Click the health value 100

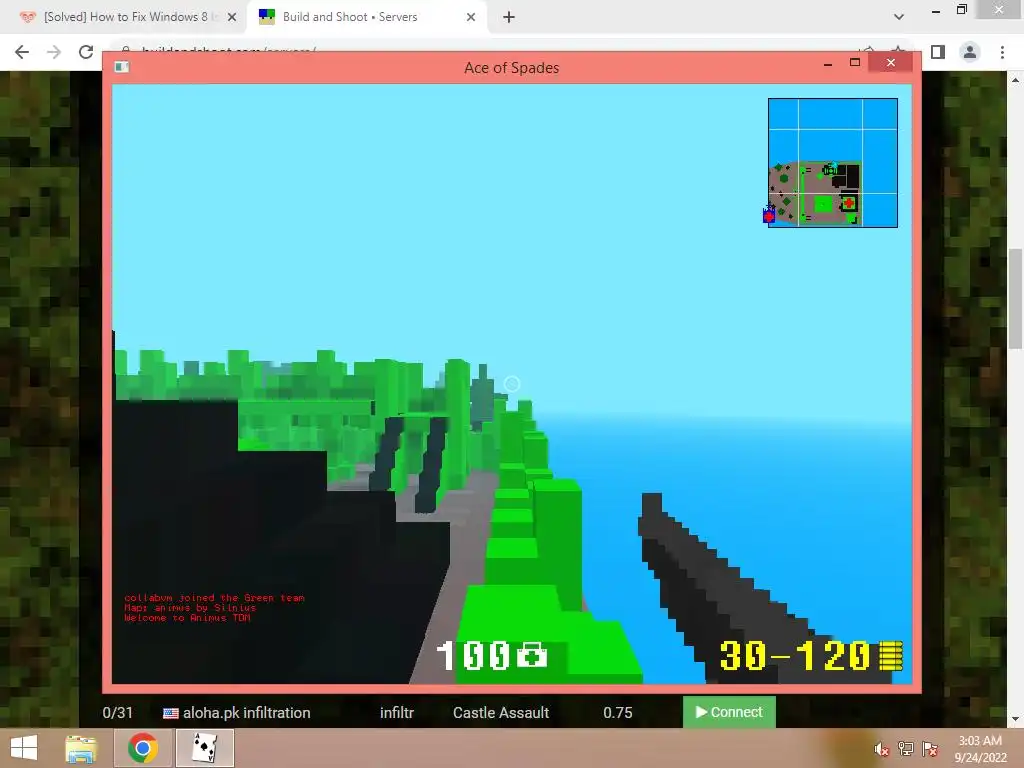click(473, 655)
